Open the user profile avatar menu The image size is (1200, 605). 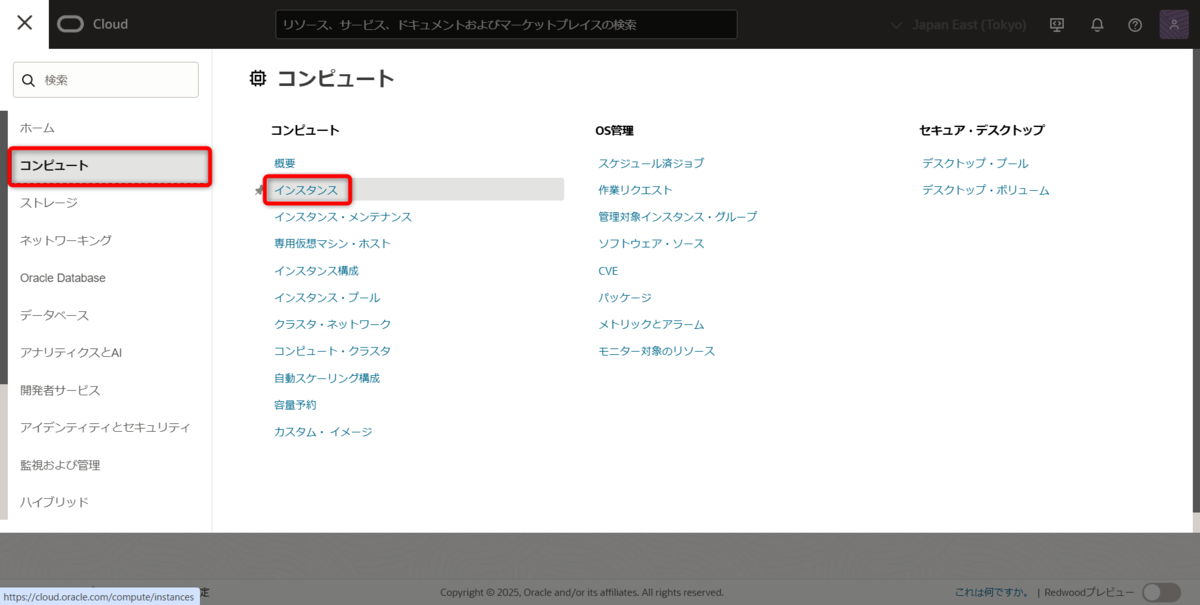[1173, 25]
